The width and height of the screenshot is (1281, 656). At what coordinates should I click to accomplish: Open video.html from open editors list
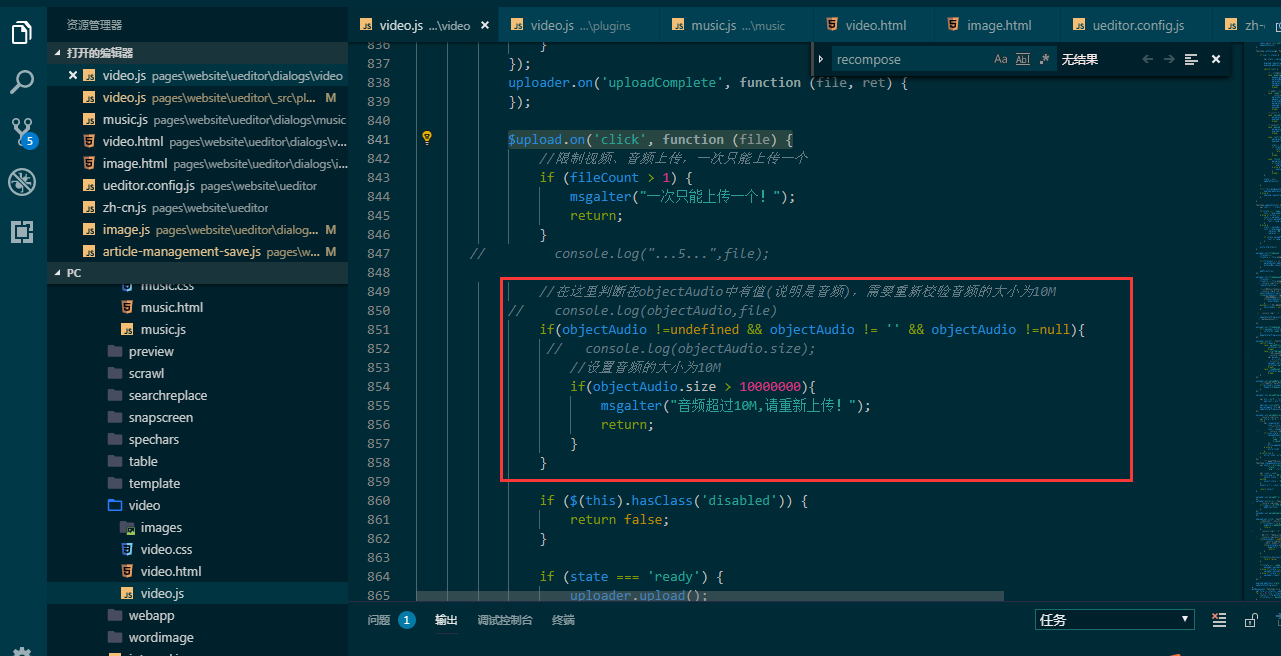click(198, 141)
